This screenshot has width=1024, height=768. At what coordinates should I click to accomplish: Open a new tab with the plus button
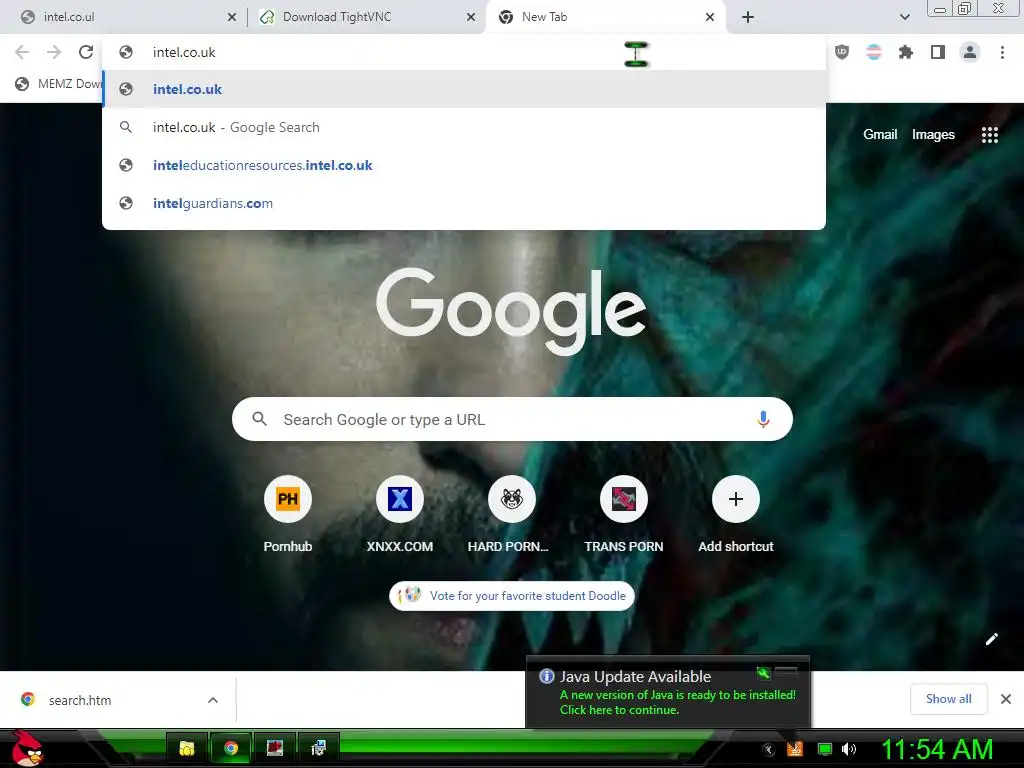pos(748,17)
